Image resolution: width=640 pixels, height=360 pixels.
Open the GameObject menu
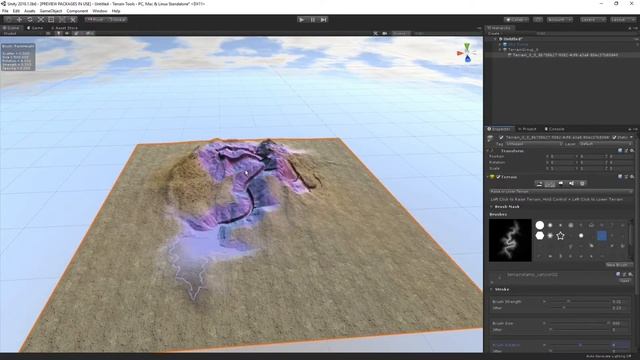pos(51,11)
